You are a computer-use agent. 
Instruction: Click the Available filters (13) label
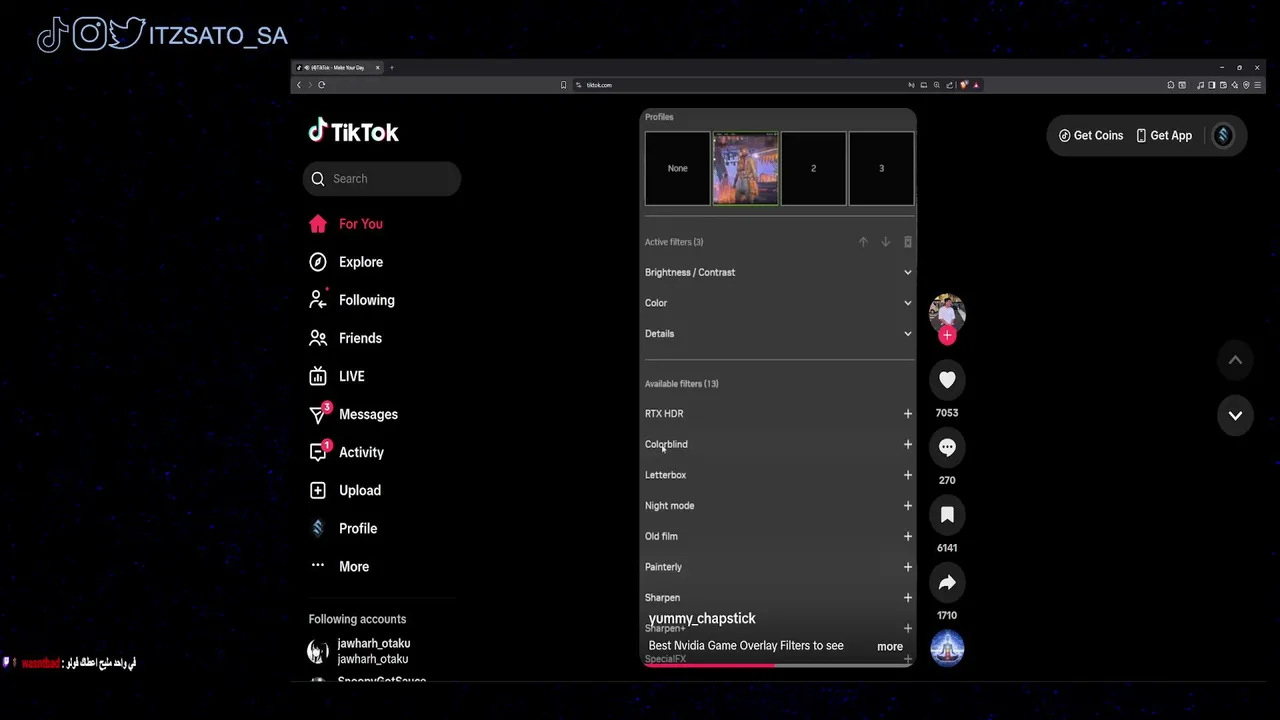pos(681,384)
